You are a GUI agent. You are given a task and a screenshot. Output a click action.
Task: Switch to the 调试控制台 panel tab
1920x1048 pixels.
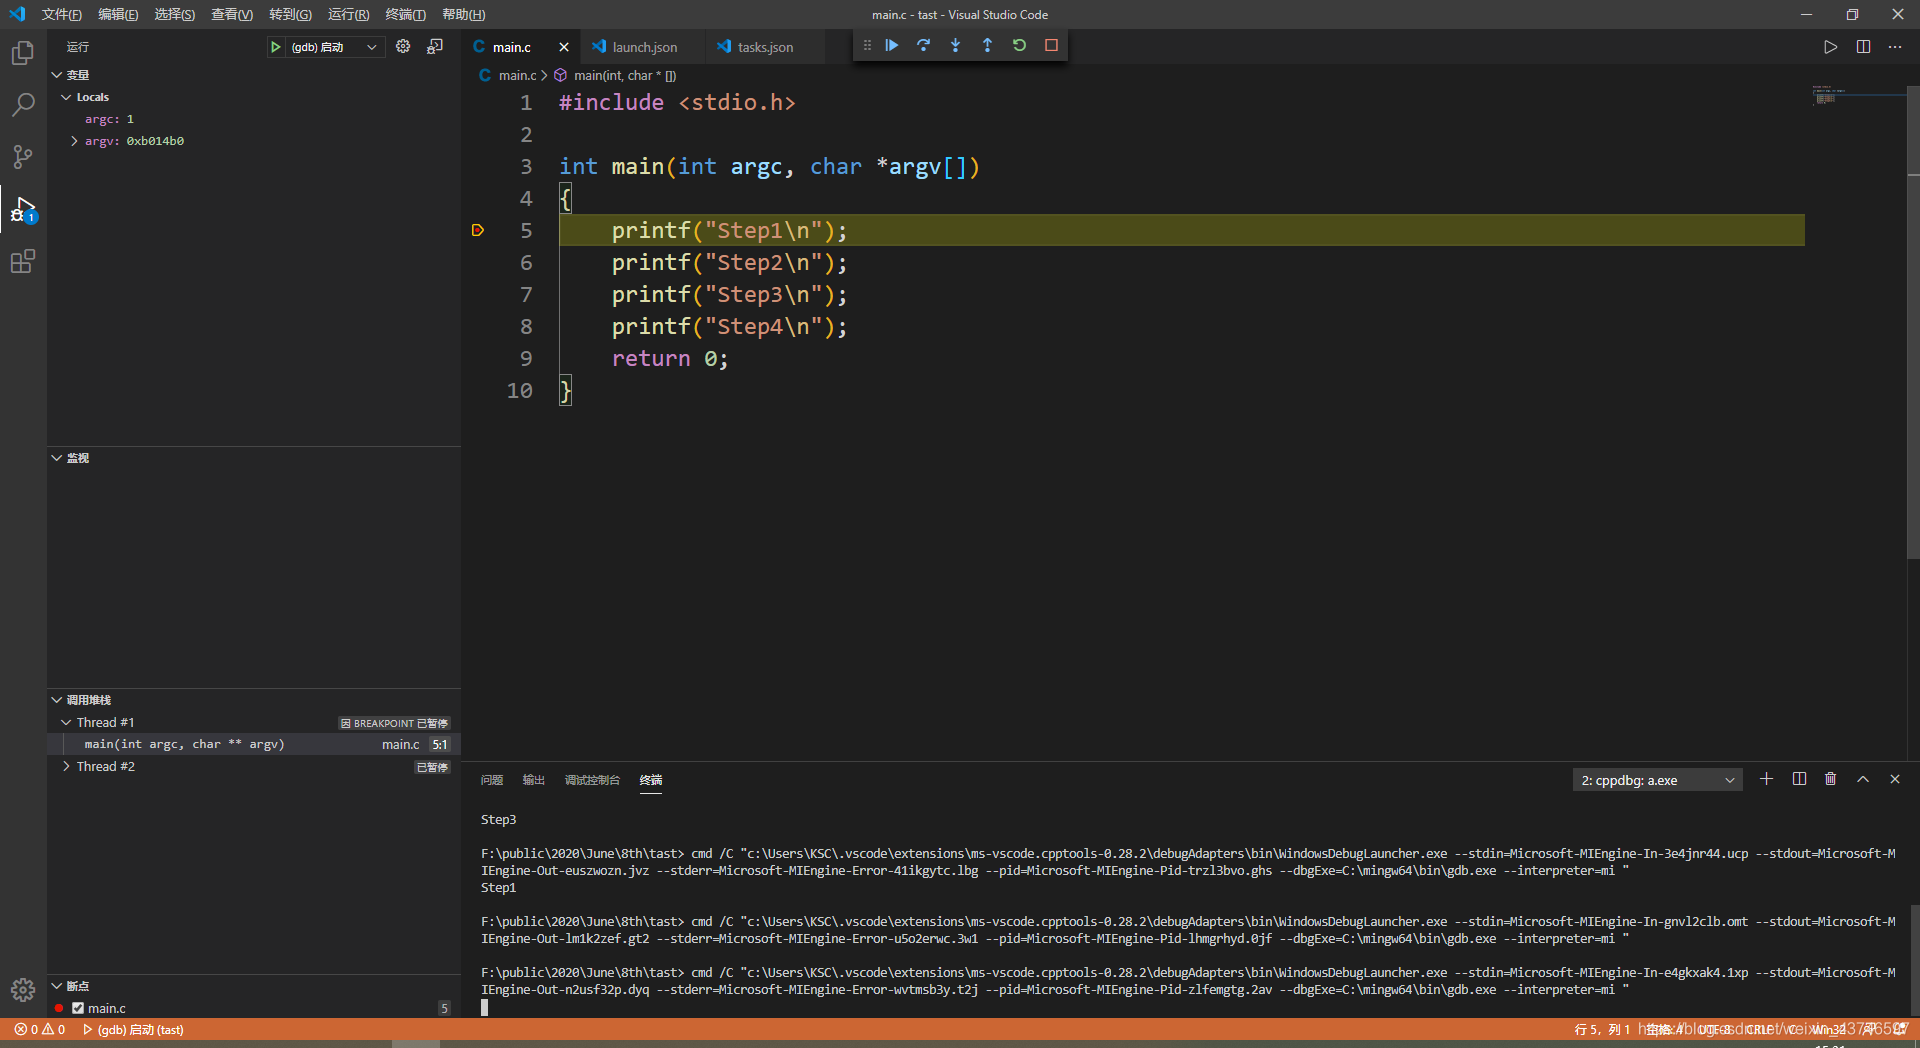(592, 780)
